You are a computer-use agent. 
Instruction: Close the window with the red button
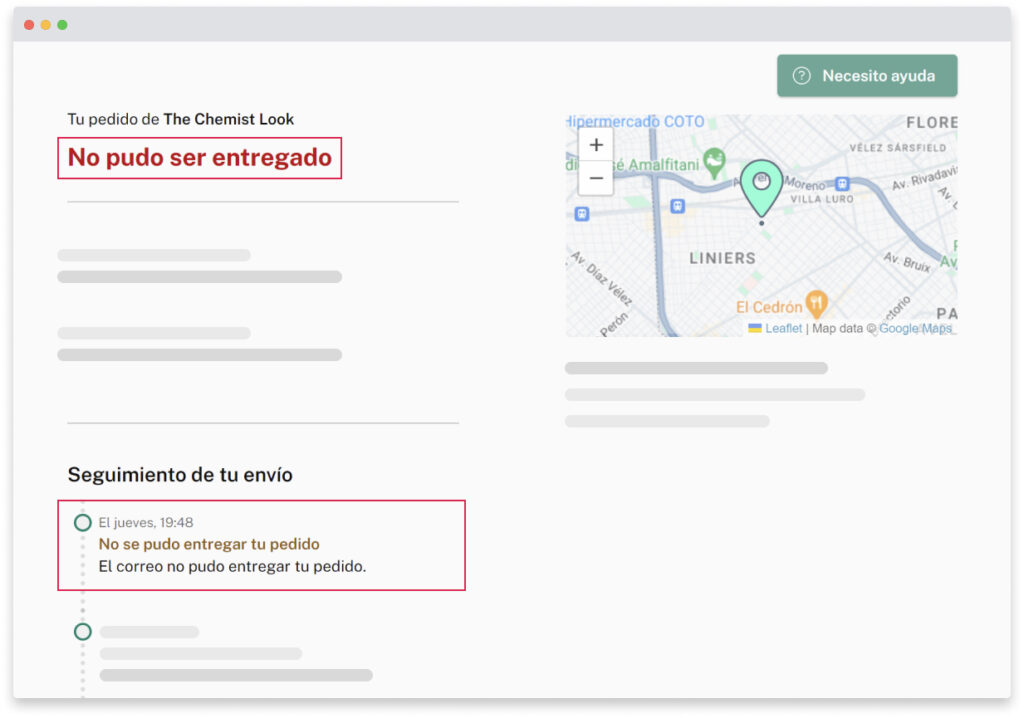coord(29,24)
